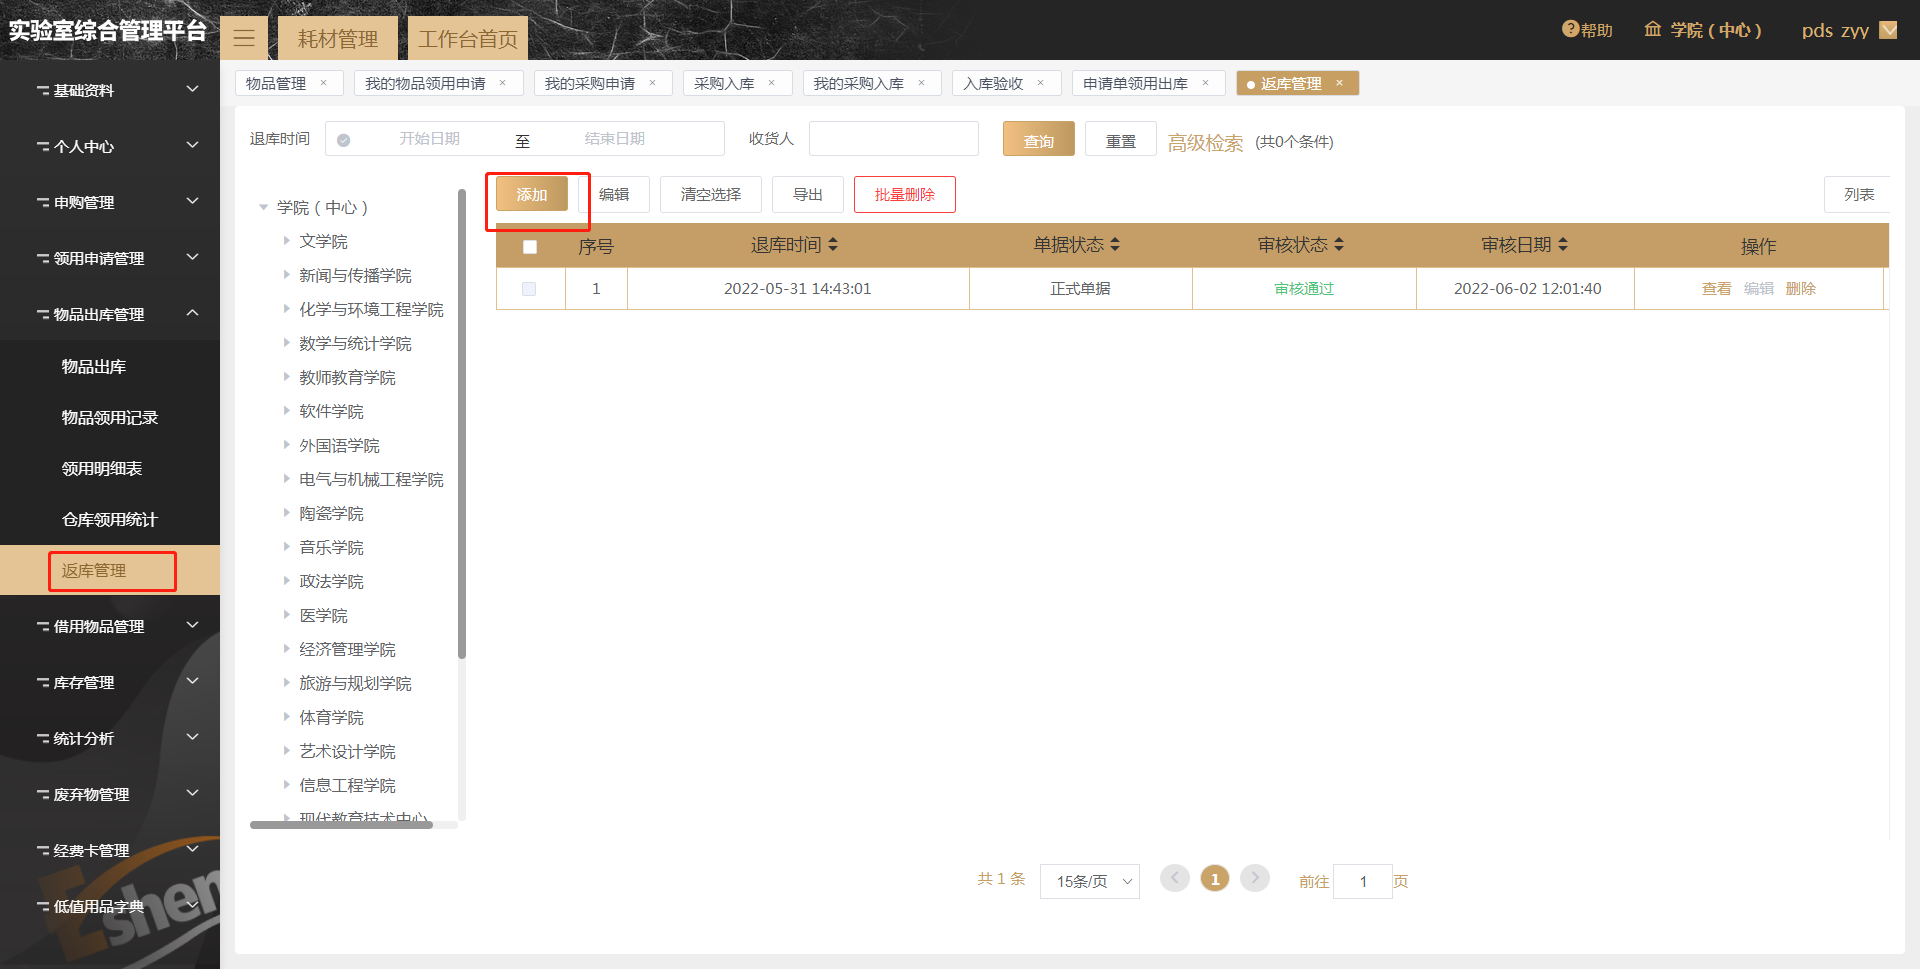The image size is (1920, 969).
Task: Toggle the select-all checkbox in table header
Action: click(x=530, y=247)
